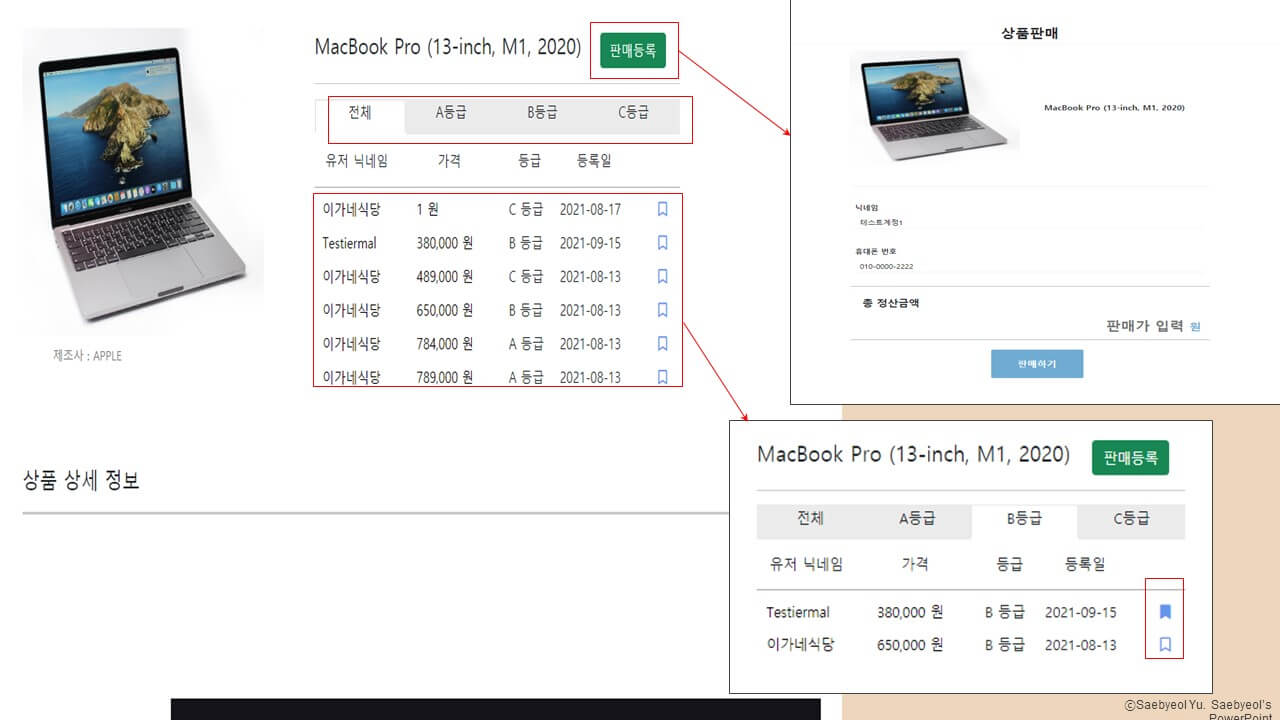Click 'Testiermal' nickname in main list
The width and height of the screenshot is (1280, 720).
(x=350, y=243)
